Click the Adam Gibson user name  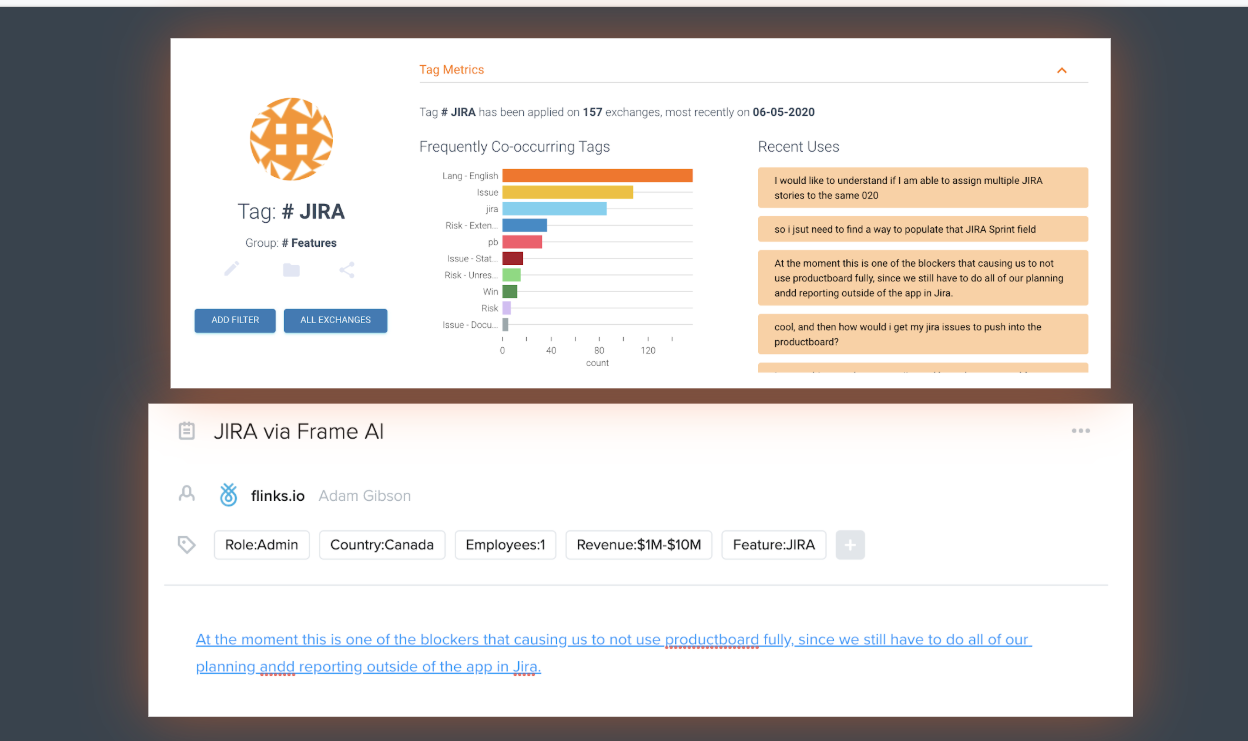pos(365,496)
